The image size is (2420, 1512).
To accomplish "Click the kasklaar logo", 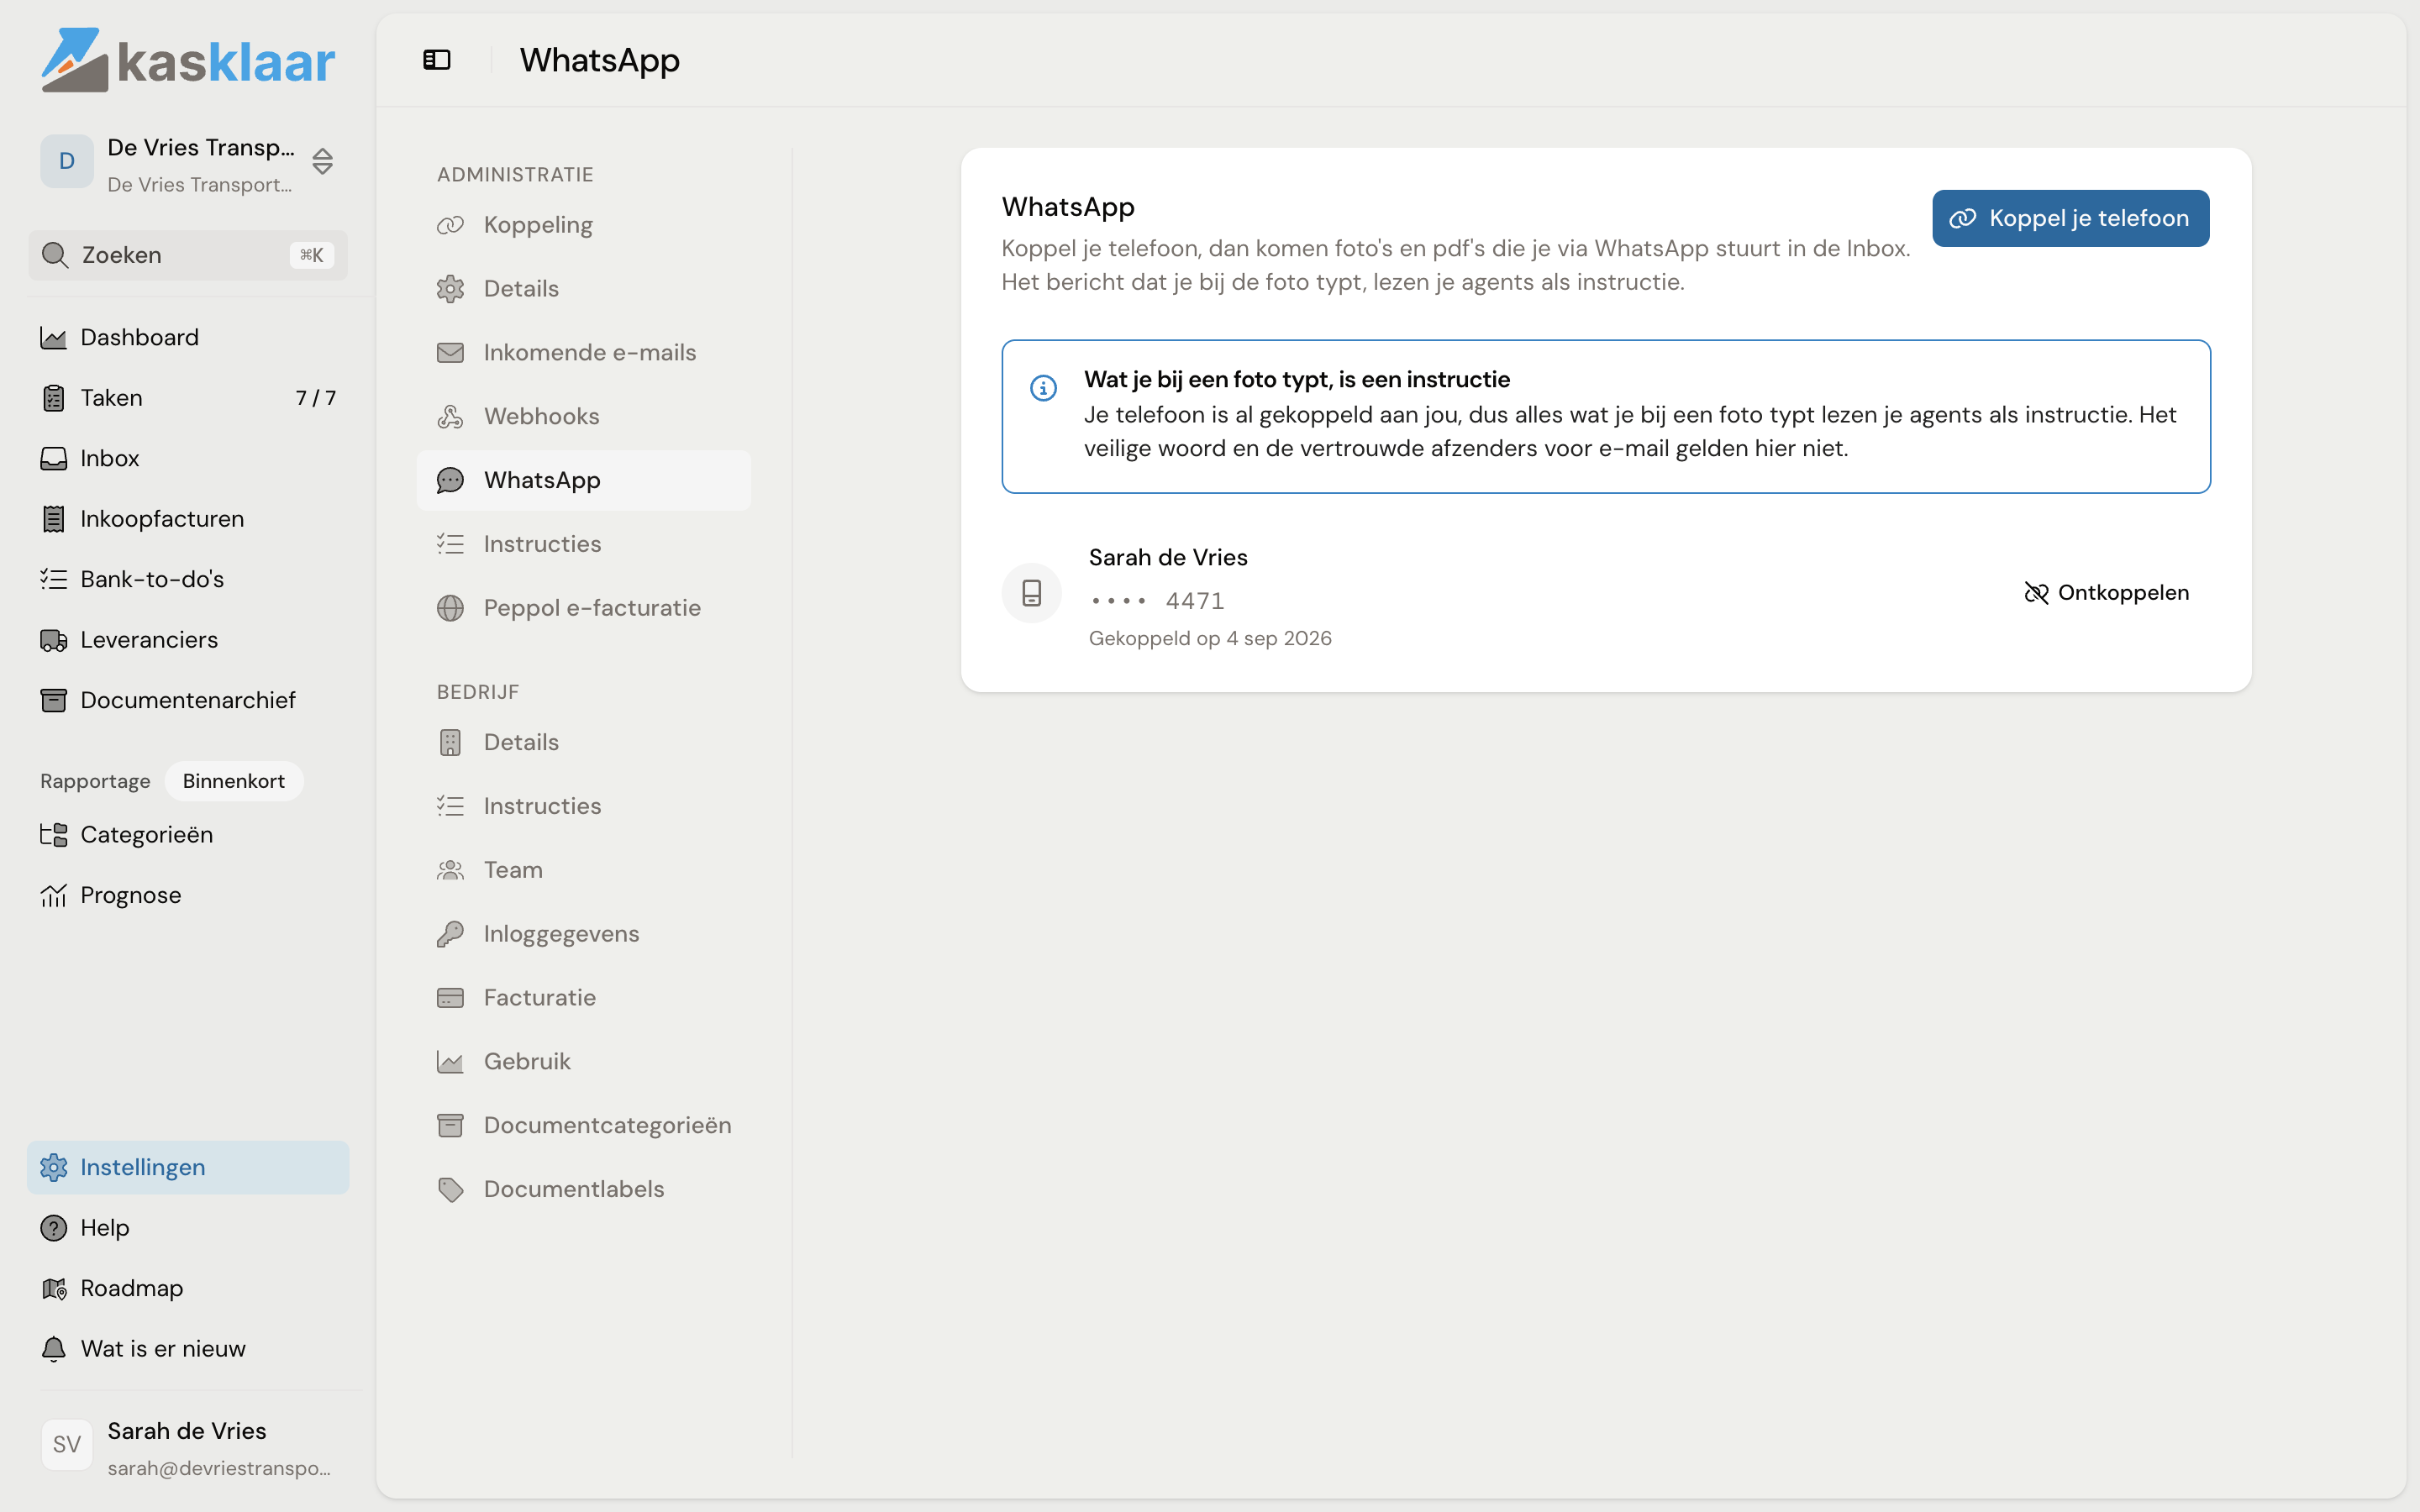I will (x=188, y=60).
